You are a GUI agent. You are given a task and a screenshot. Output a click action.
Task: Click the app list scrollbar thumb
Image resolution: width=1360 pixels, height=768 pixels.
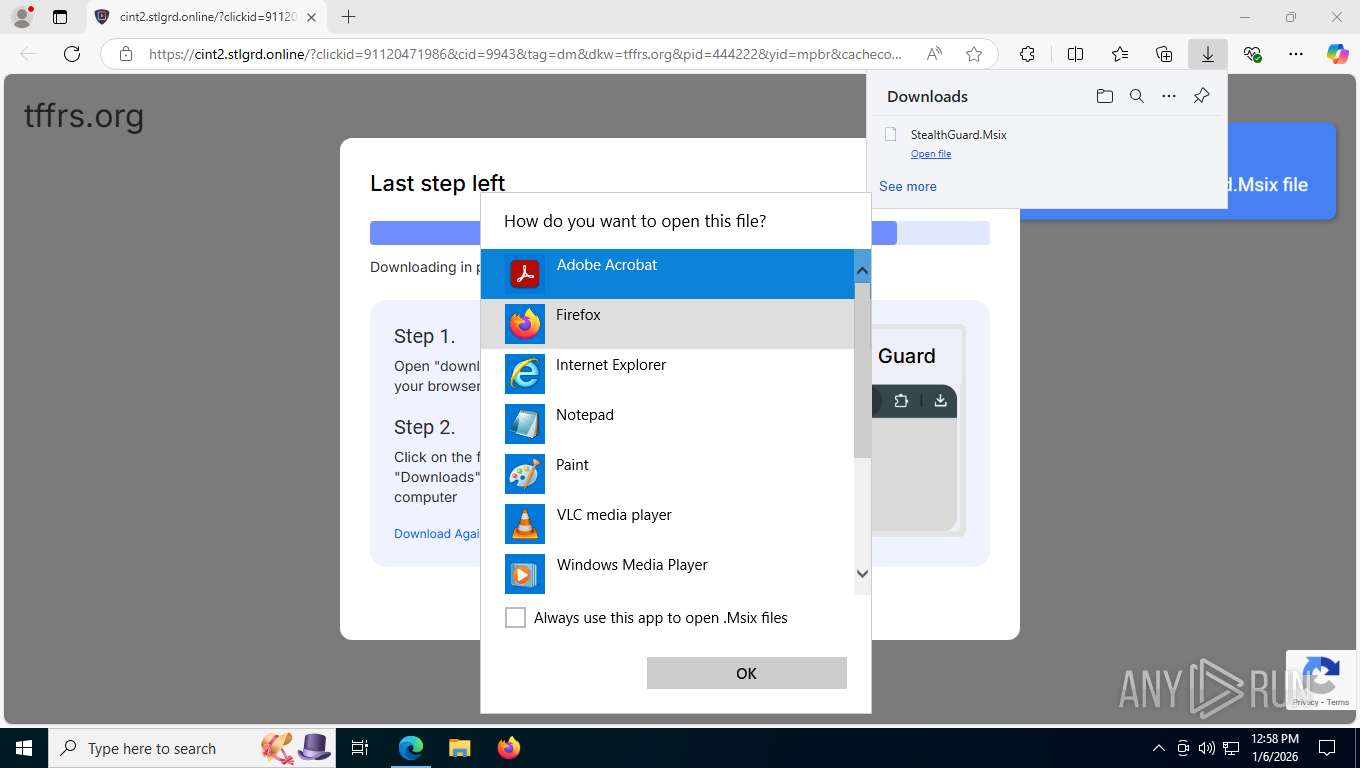[x=862, y=370]
